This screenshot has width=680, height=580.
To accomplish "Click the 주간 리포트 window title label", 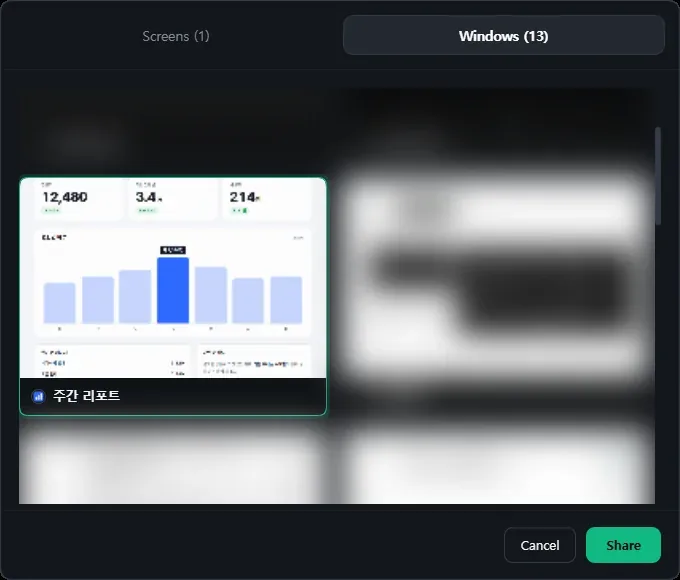I will tap(86, 396).
